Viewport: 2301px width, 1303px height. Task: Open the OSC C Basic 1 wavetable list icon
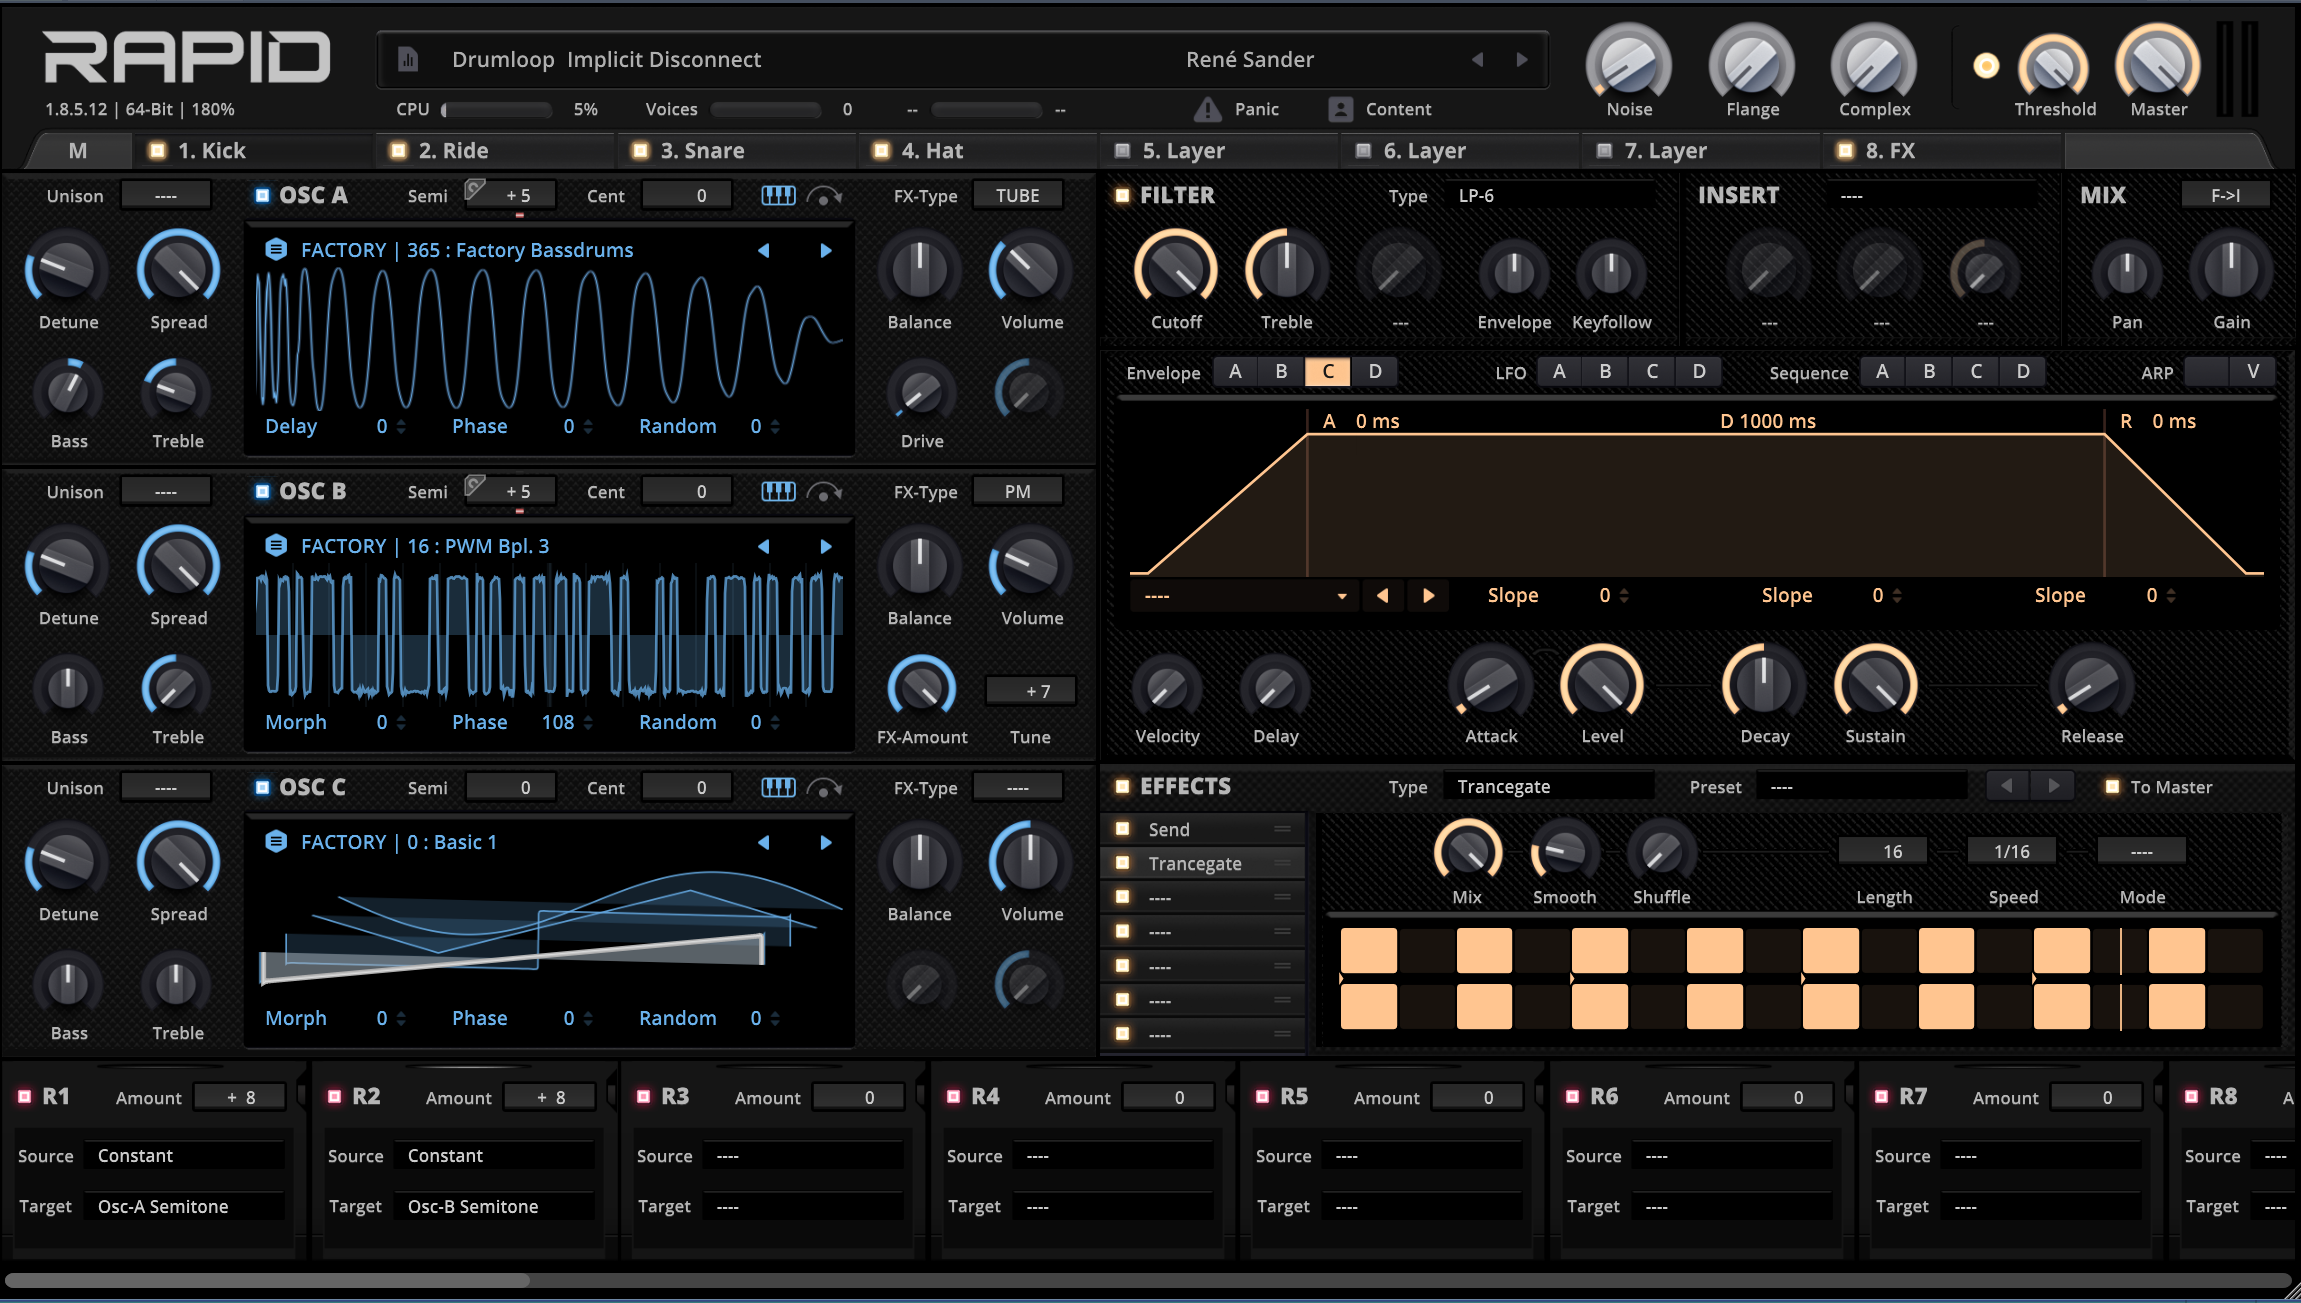point(276,842)
